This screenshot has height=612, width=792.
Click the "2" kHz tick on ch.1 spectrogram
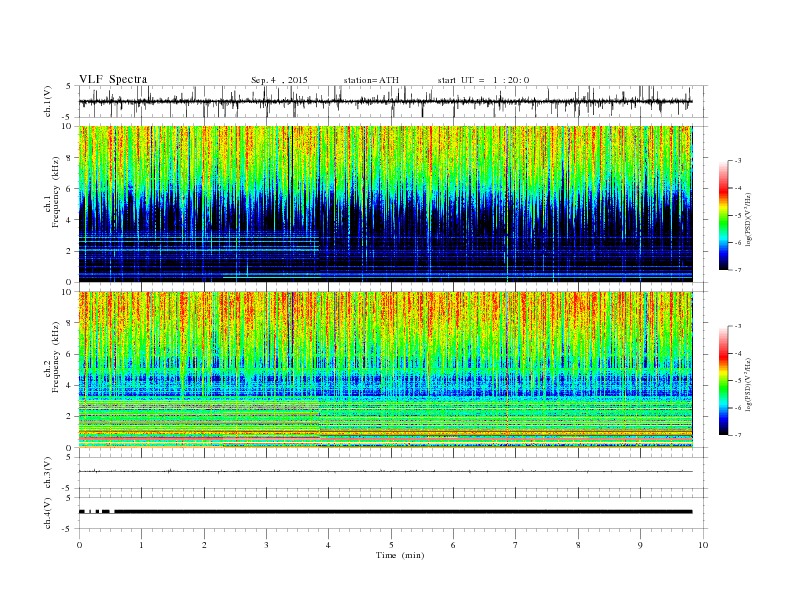tap(70, 251)
